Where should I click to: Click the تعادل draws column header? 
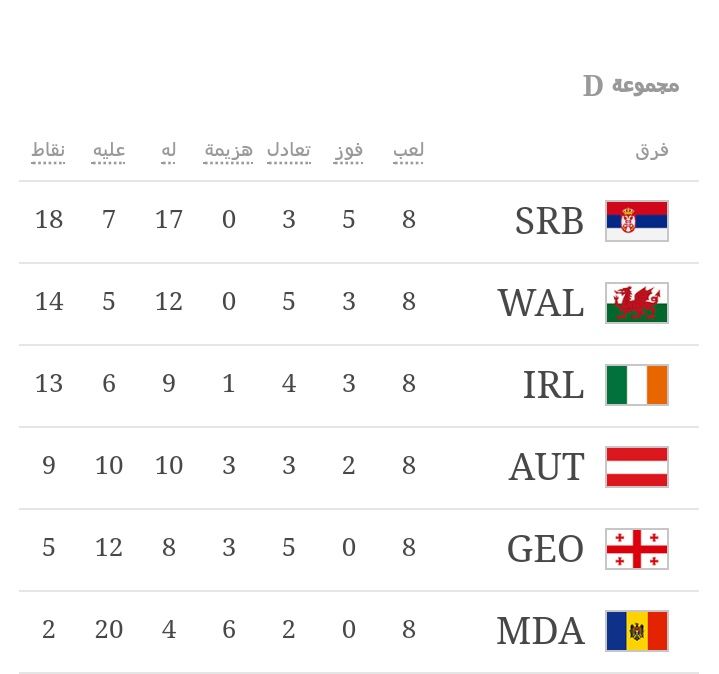click(289, 151)
